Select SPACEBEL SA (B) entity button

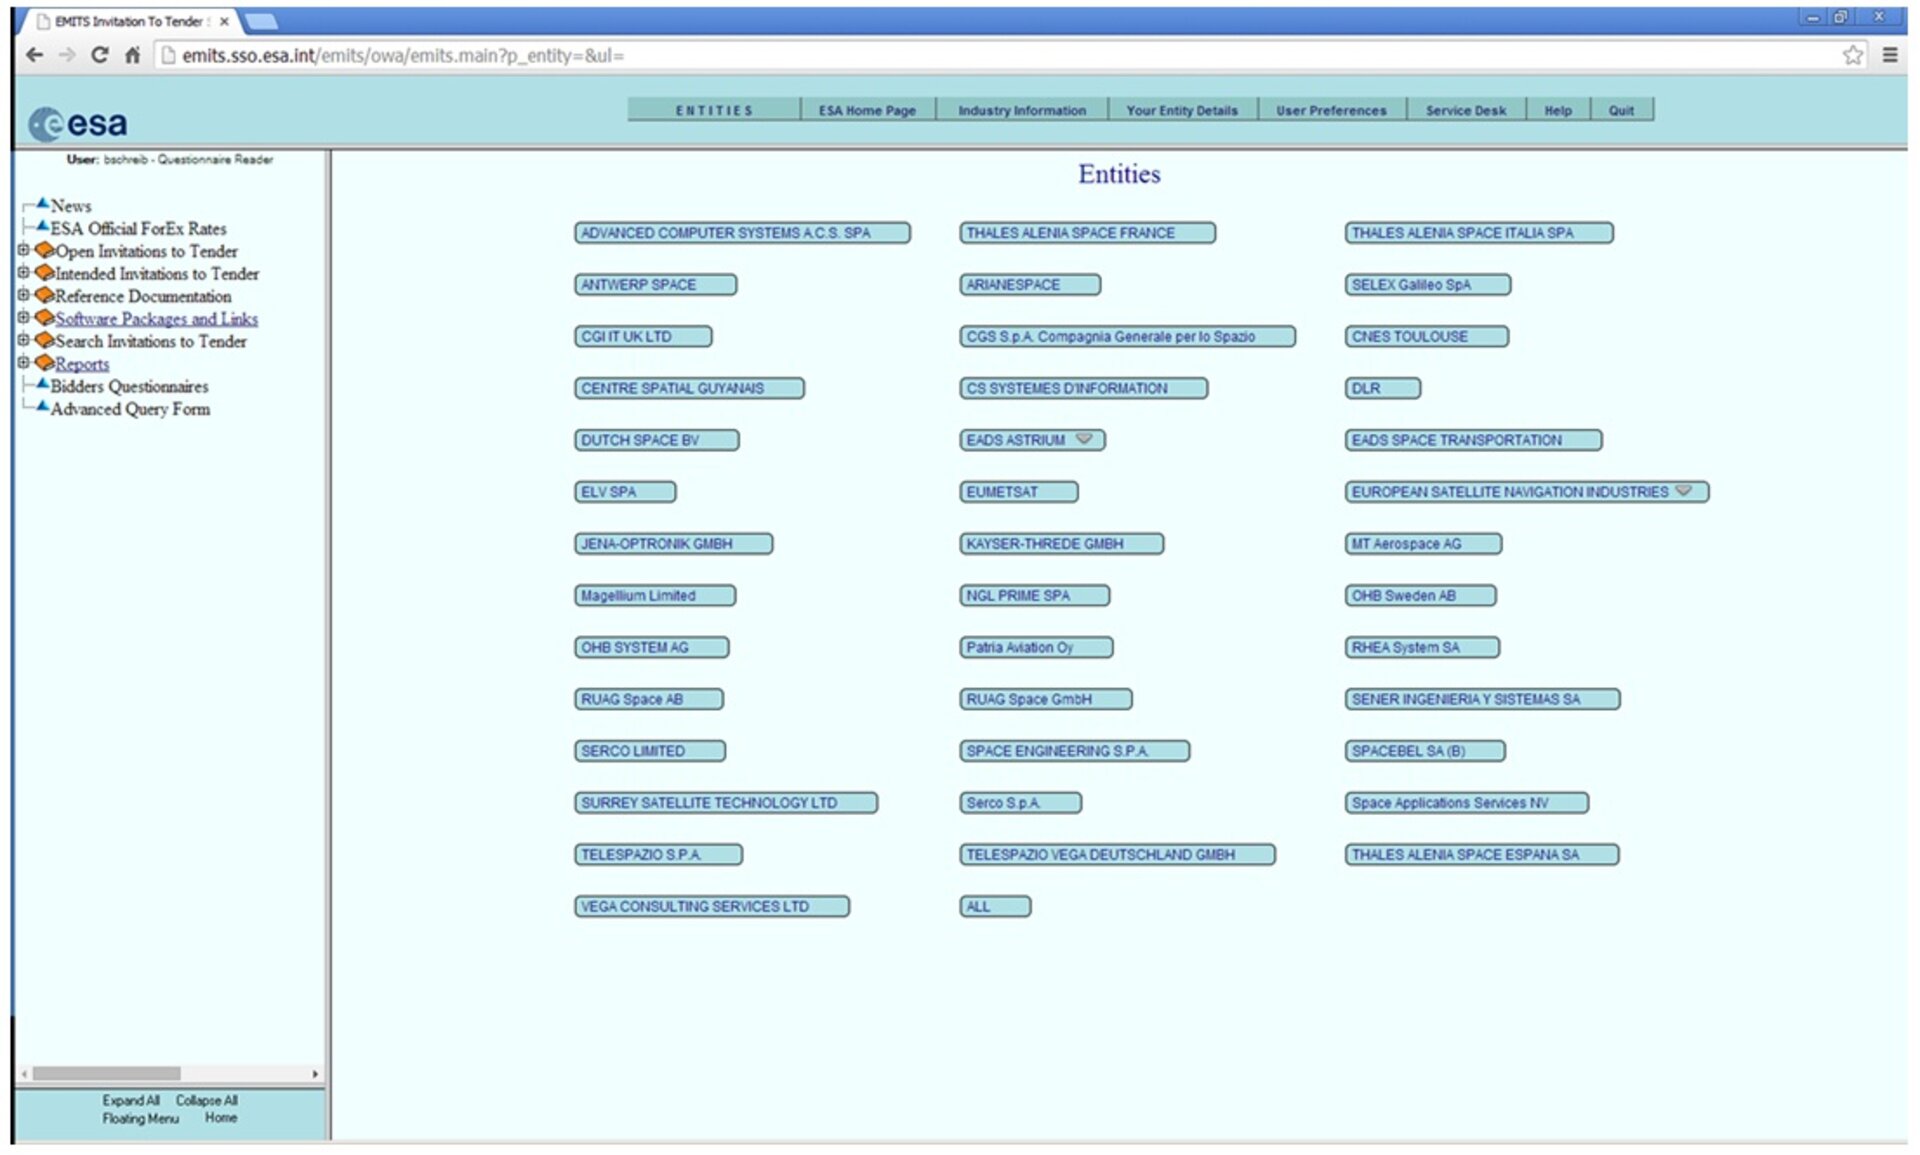click(x=1425, y=751)
